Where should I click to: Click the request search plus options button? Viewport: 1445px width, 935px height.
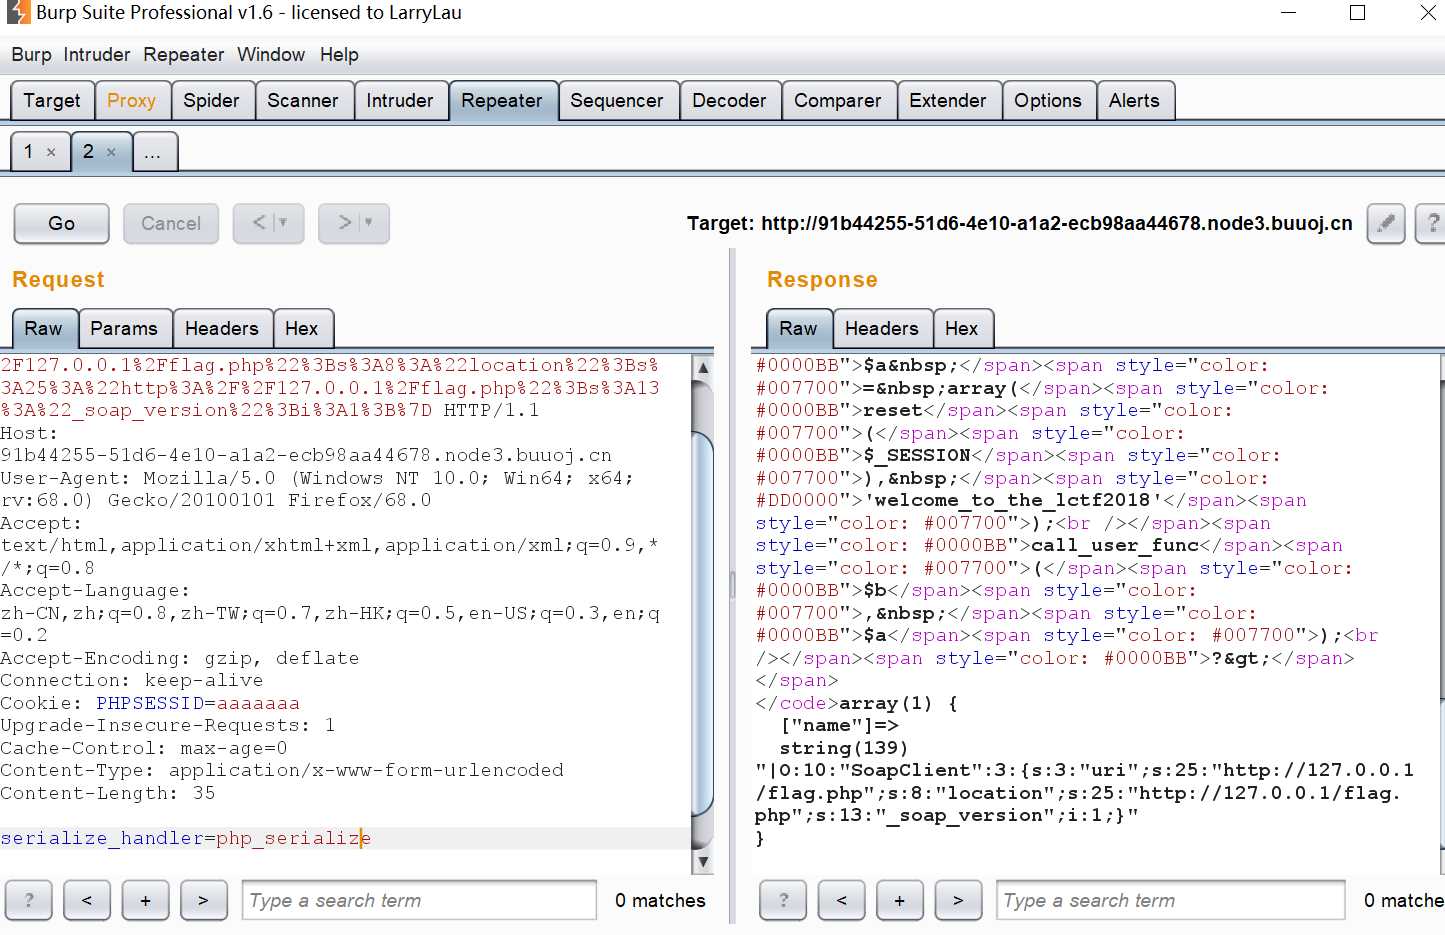[145, 900]
